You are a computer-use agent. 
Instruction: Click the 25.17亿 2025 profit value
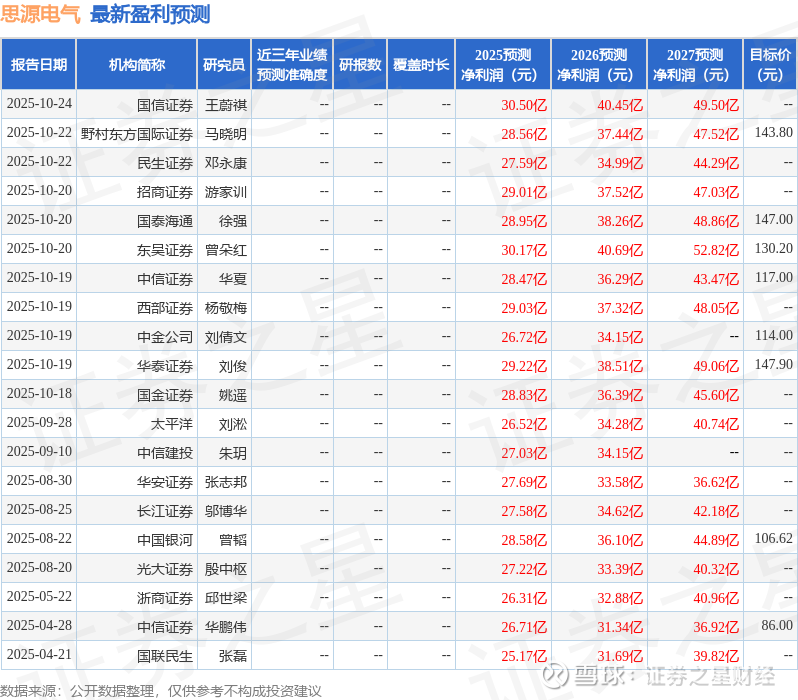pos(524,657)
